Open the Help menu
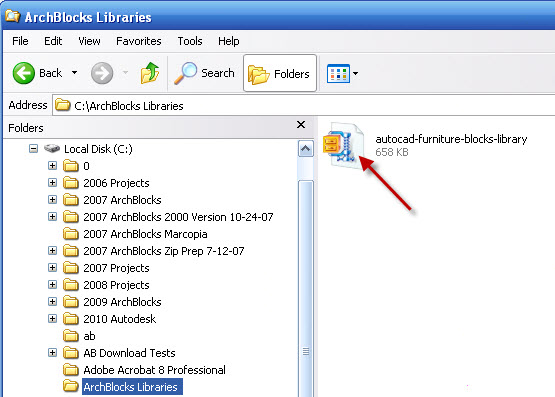 pyautogui.click(x=229, y=41)
